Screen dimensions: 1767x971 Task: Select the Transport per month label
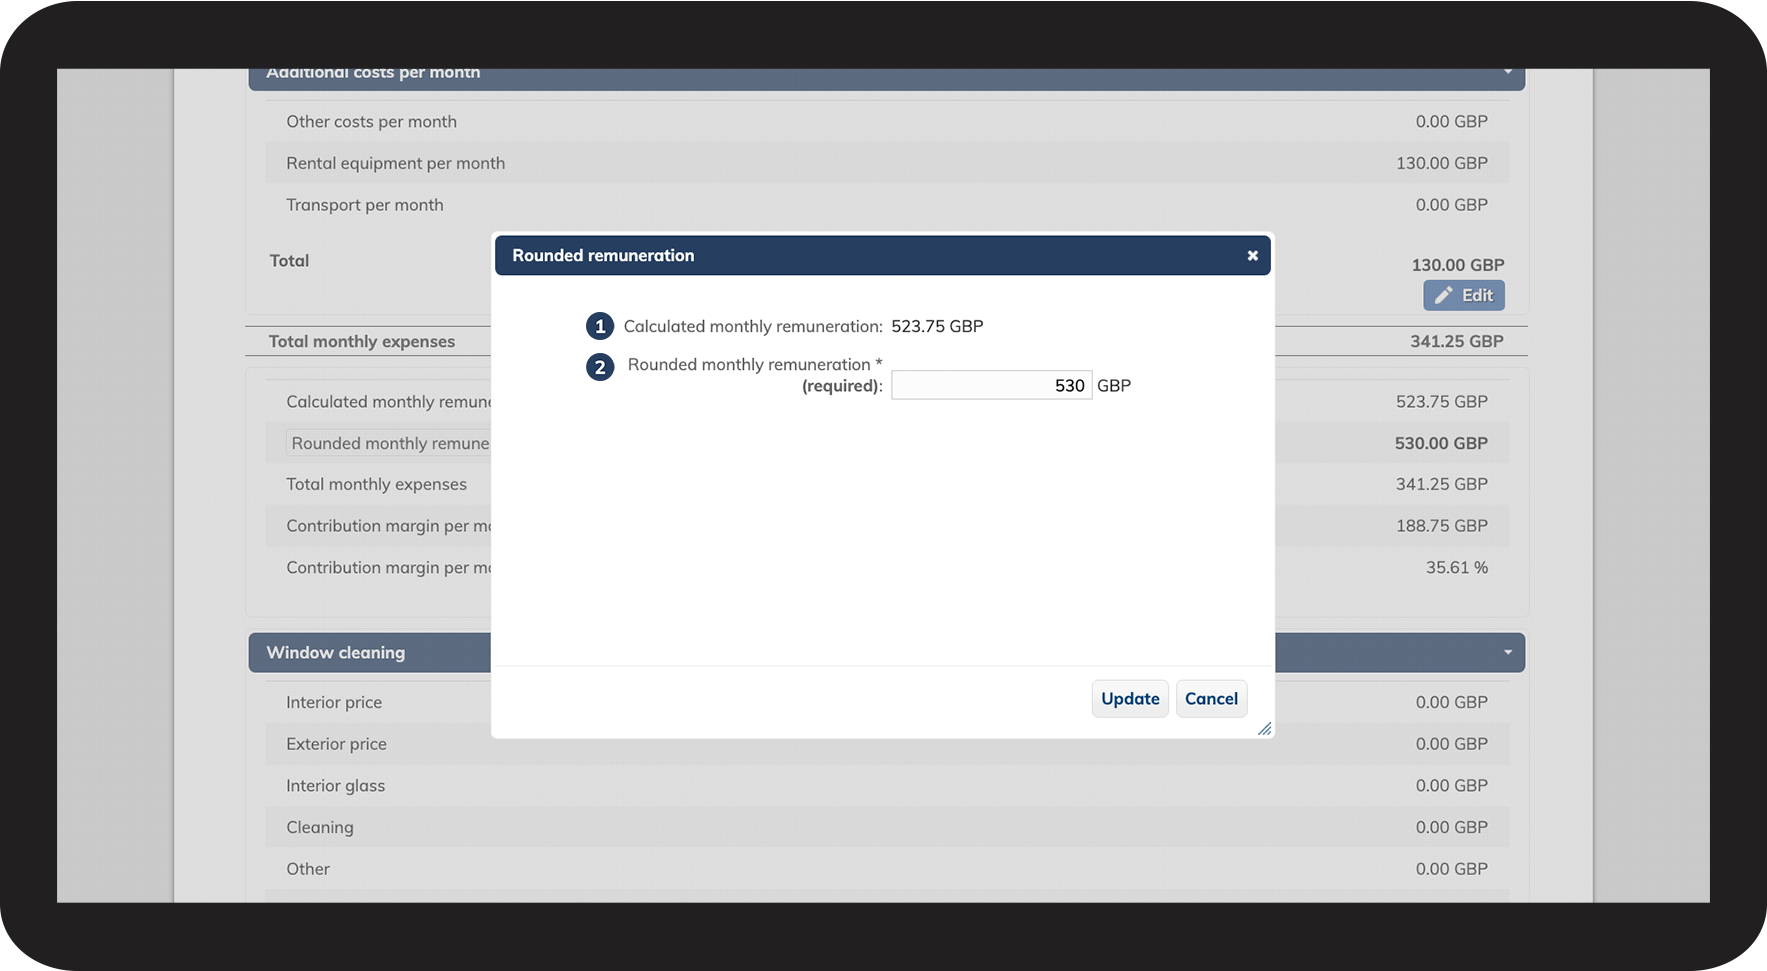364,205
